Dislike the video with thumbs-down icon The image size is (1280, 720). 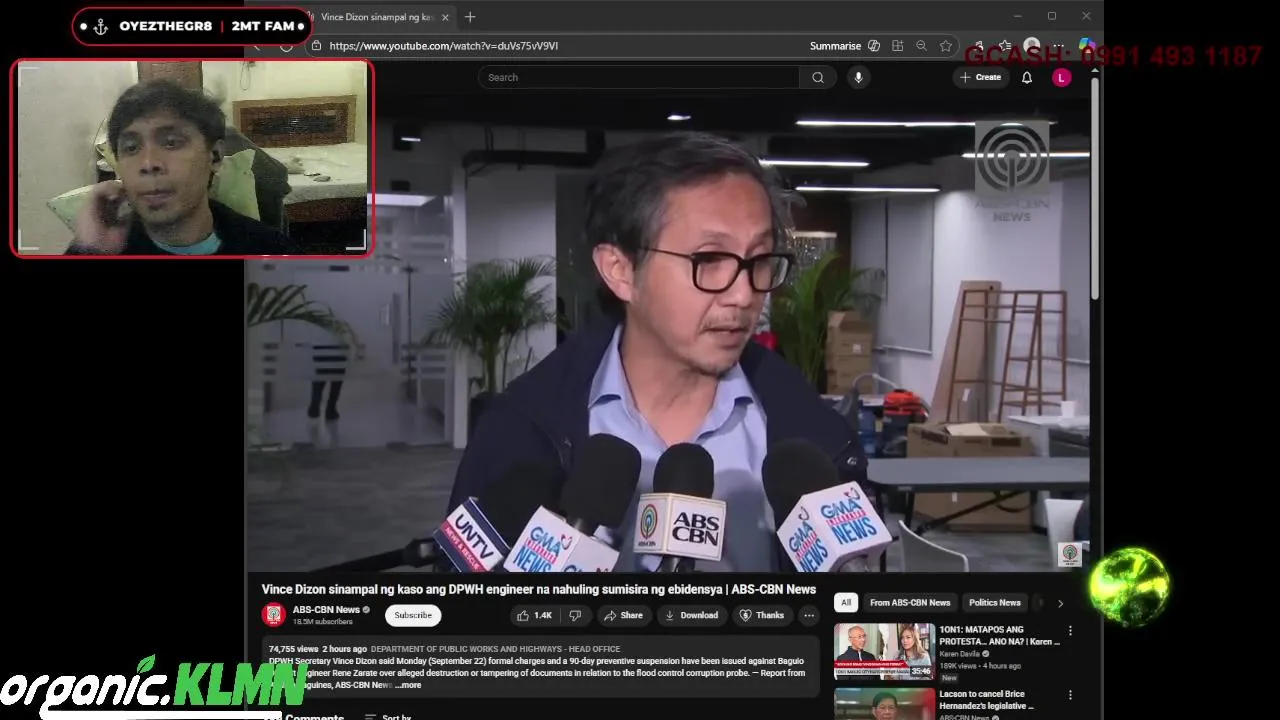point(575,615)
